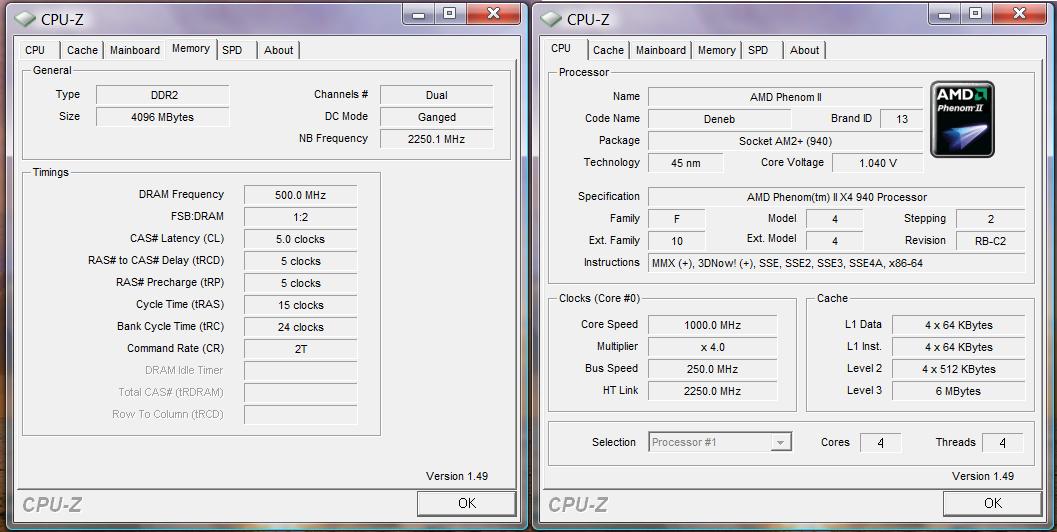
Task: Maximize the left CPU-Z window
Action: pos(450,14)
